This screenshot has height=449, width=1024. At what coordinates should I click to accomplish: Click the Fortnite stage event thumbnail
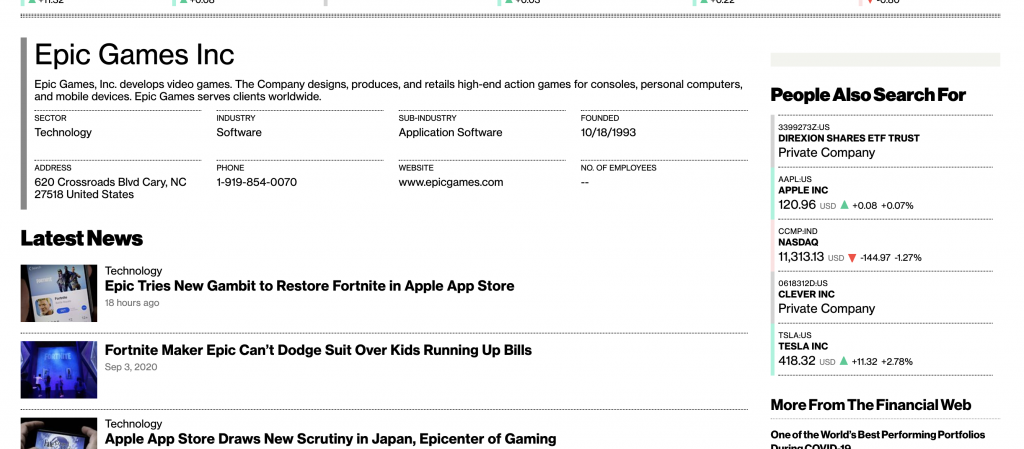tap(59, 370)
